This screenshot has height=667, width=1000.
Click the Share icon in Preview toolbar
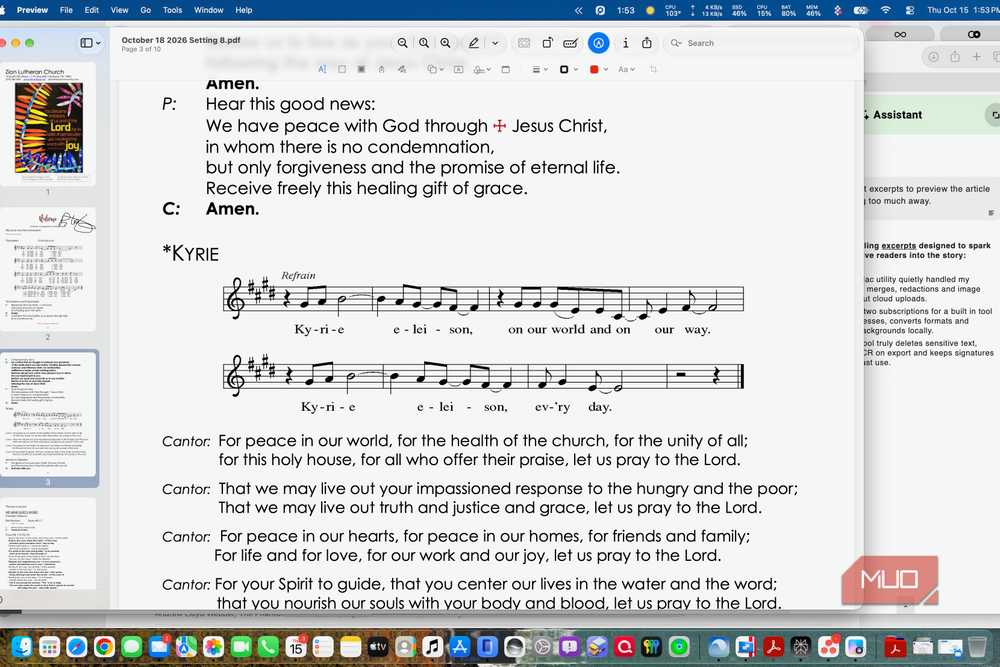click(x=647, y=43)
